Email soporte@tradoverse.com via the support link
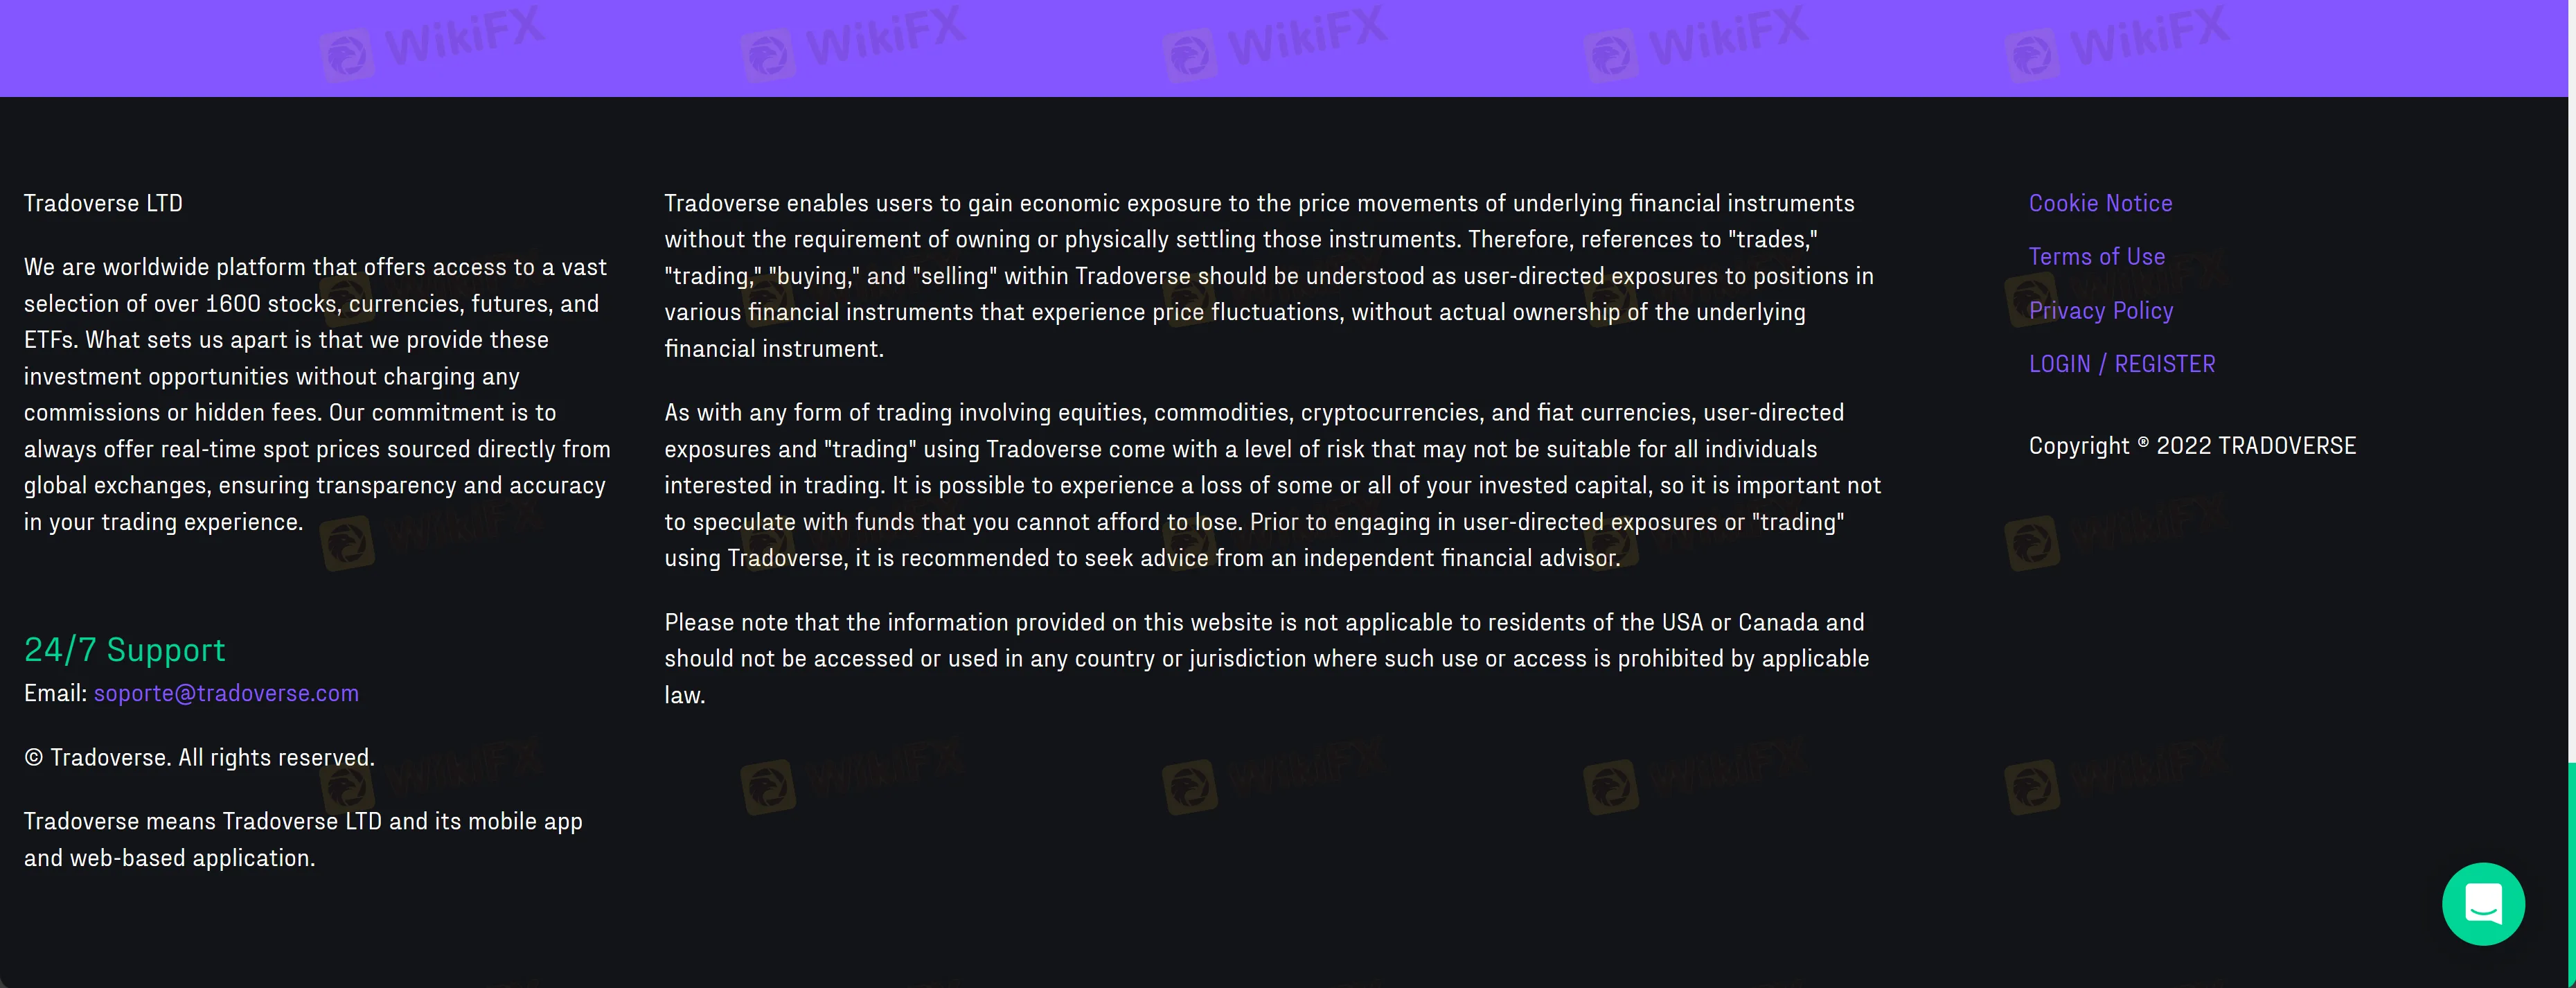Viewport: 2576px width, 988px height. click(x=226, y=694)
